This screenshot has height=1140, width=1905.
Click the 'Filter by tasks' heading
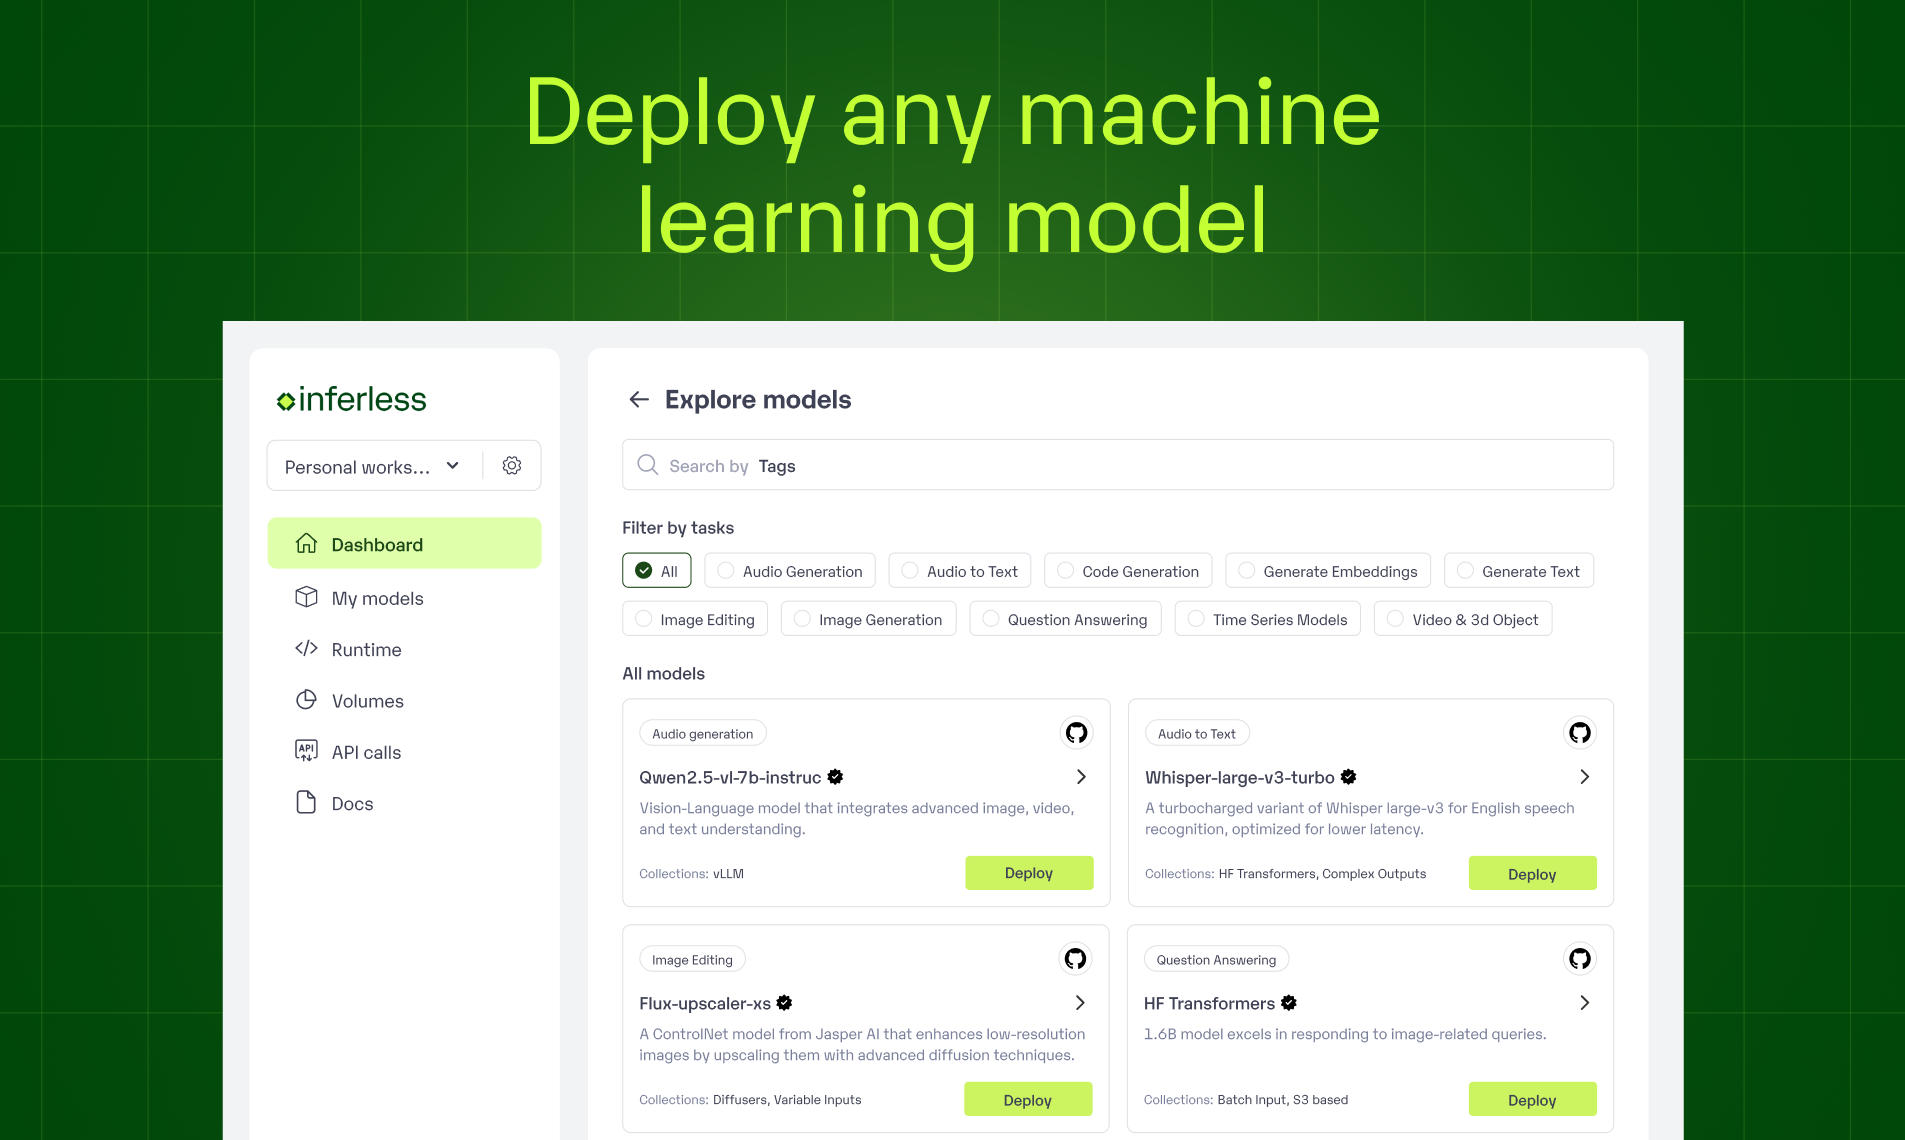pyautogui.click(x=678, y=528)
